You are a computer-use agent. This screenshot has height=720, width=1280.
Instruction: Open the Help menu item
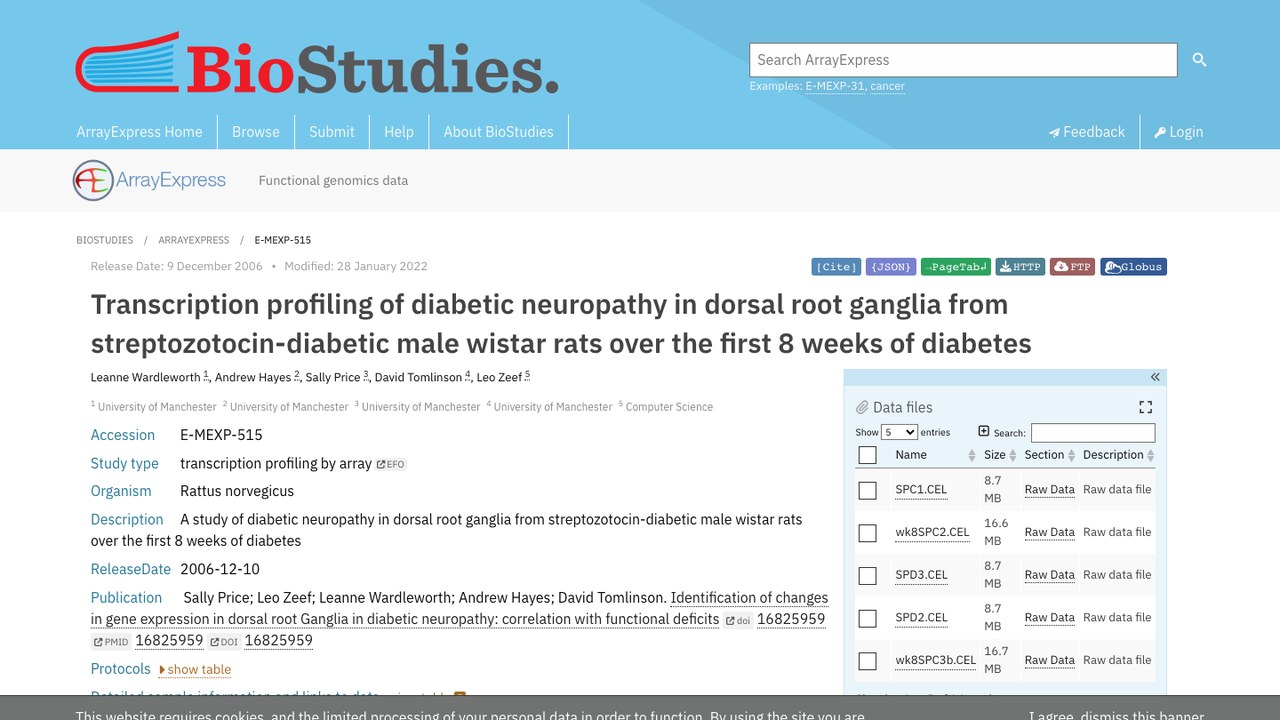click(x=399, y=132)
